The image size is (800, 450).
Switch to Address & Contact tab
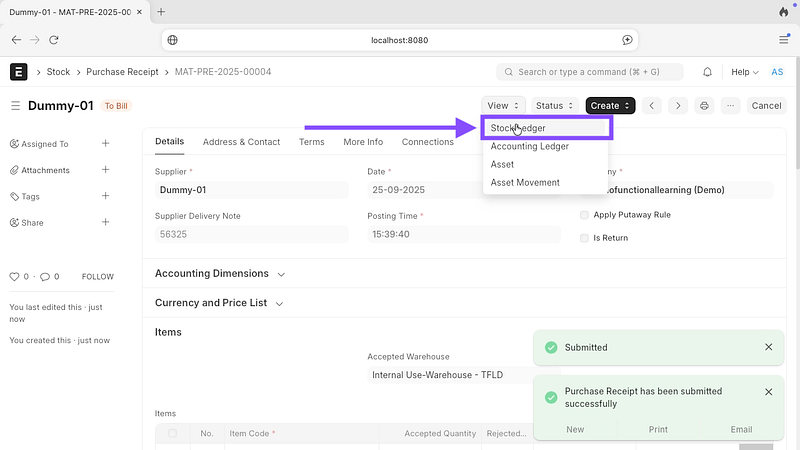[241, 142]
